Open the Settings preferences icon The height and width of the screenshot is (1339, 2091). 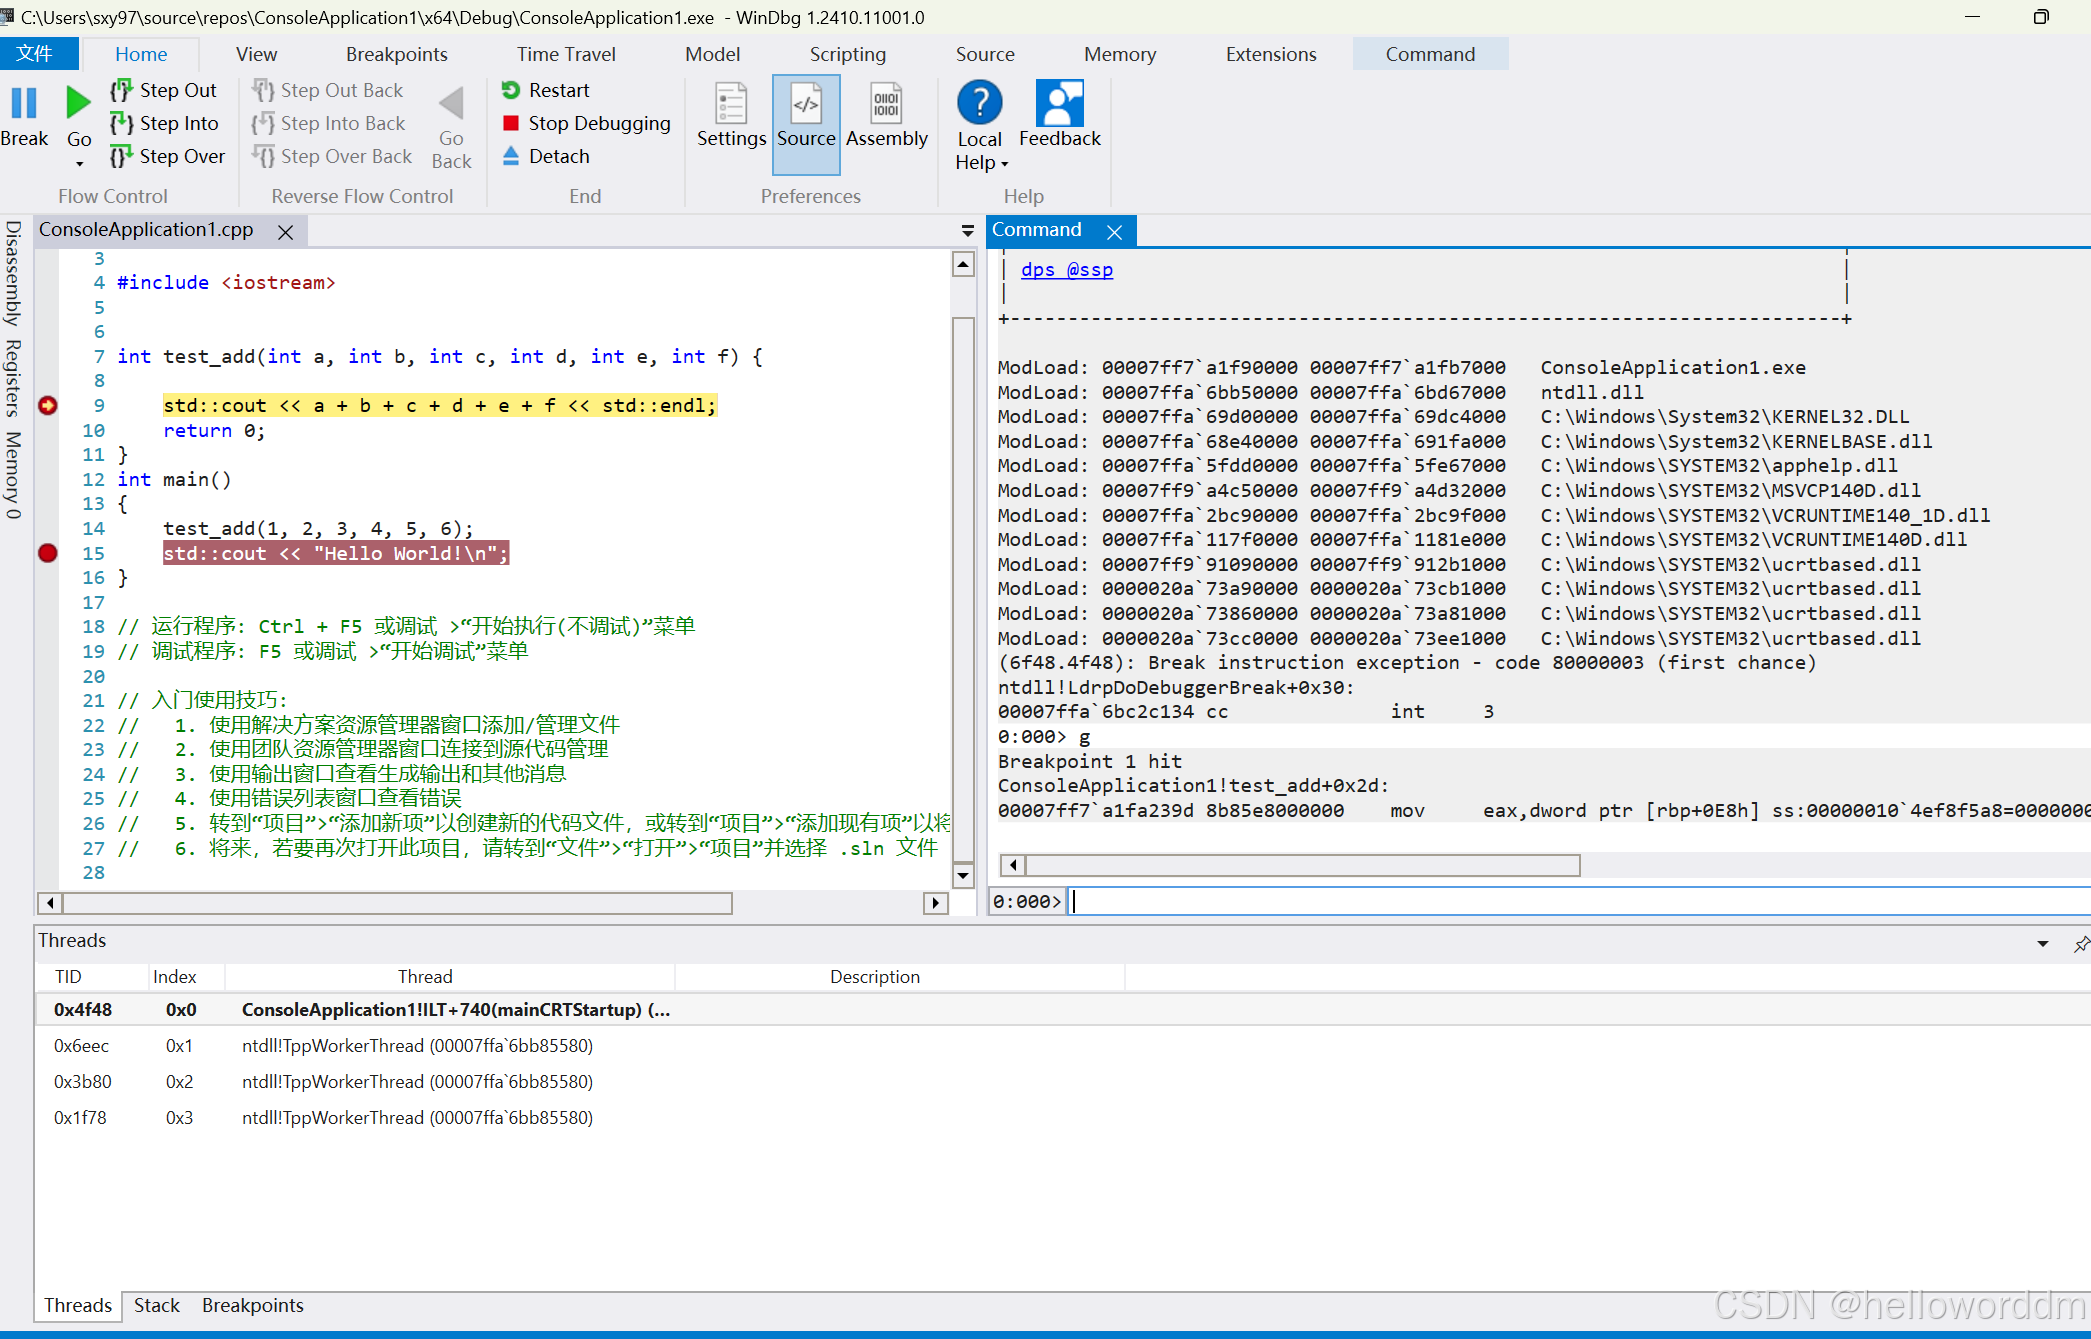(x=731, y=104)
